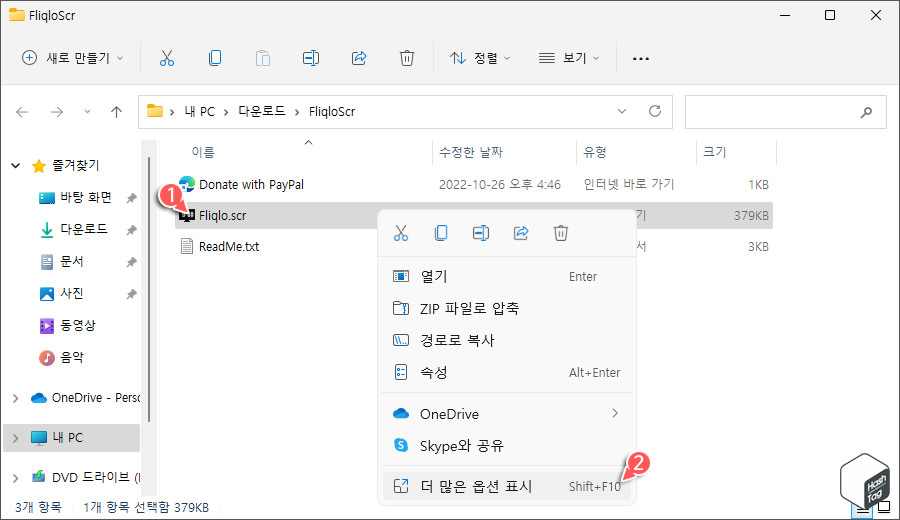
Task: Select 속성 in the context menu
Action: pos(506,372)
